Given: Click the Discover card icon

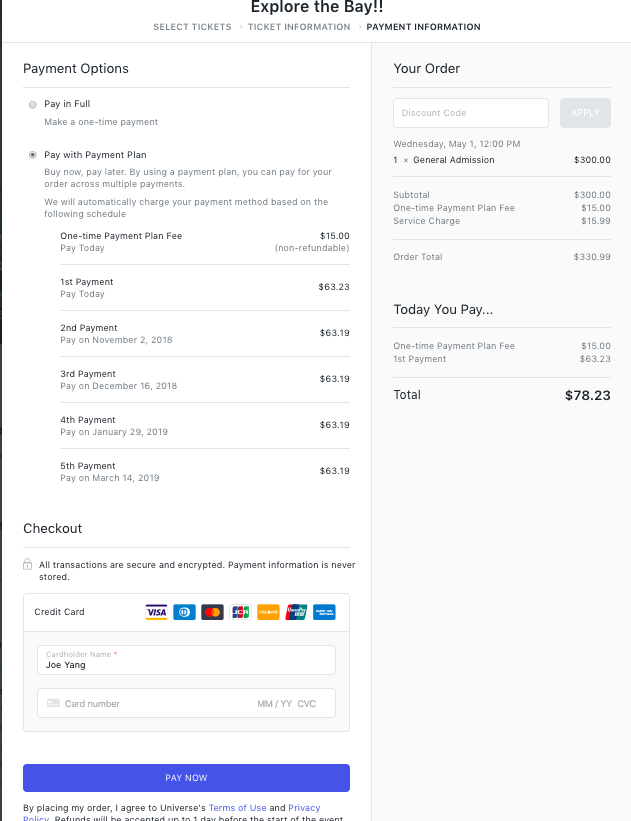Looking at the screenshot, I should click(x=268, y=612).
